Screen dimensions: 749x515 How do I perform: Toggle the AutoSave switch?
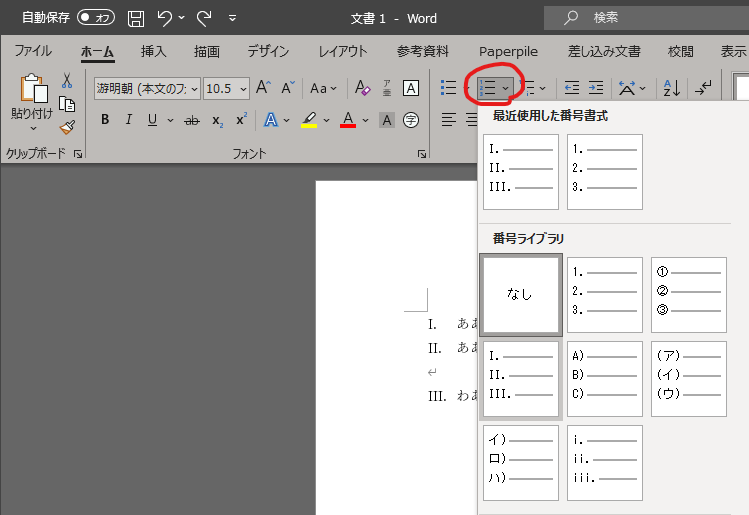coord(96,18)
